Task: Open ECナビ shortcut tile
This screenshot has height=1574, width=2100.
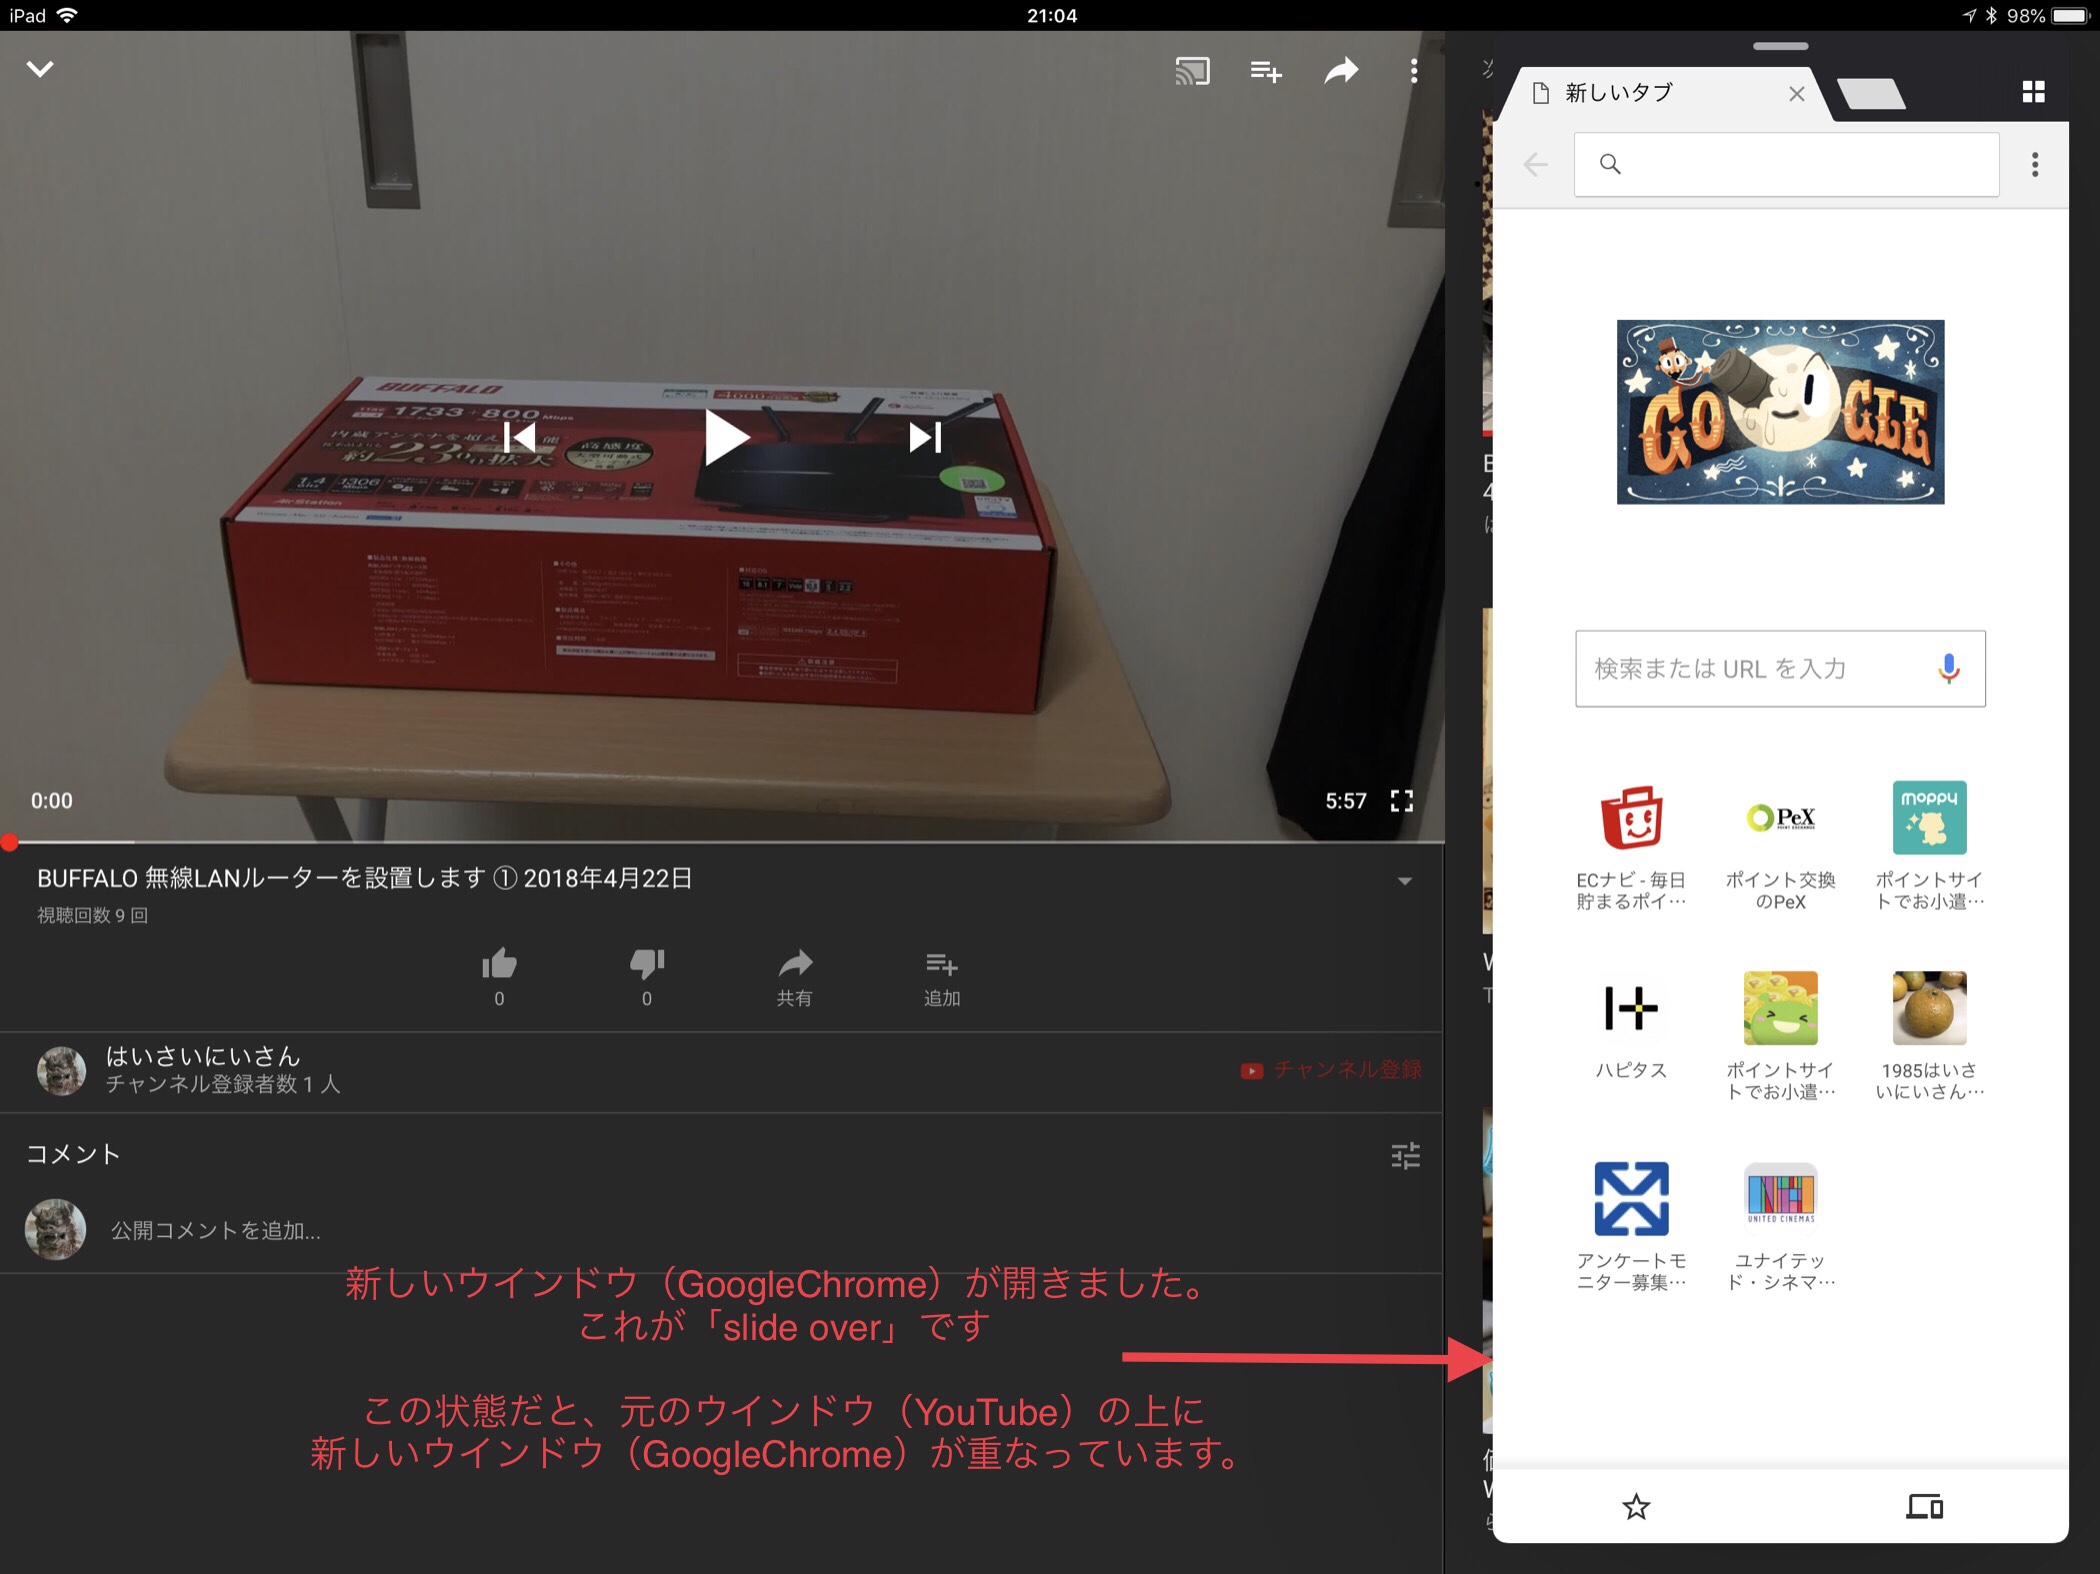Action: coord(1631,846)
